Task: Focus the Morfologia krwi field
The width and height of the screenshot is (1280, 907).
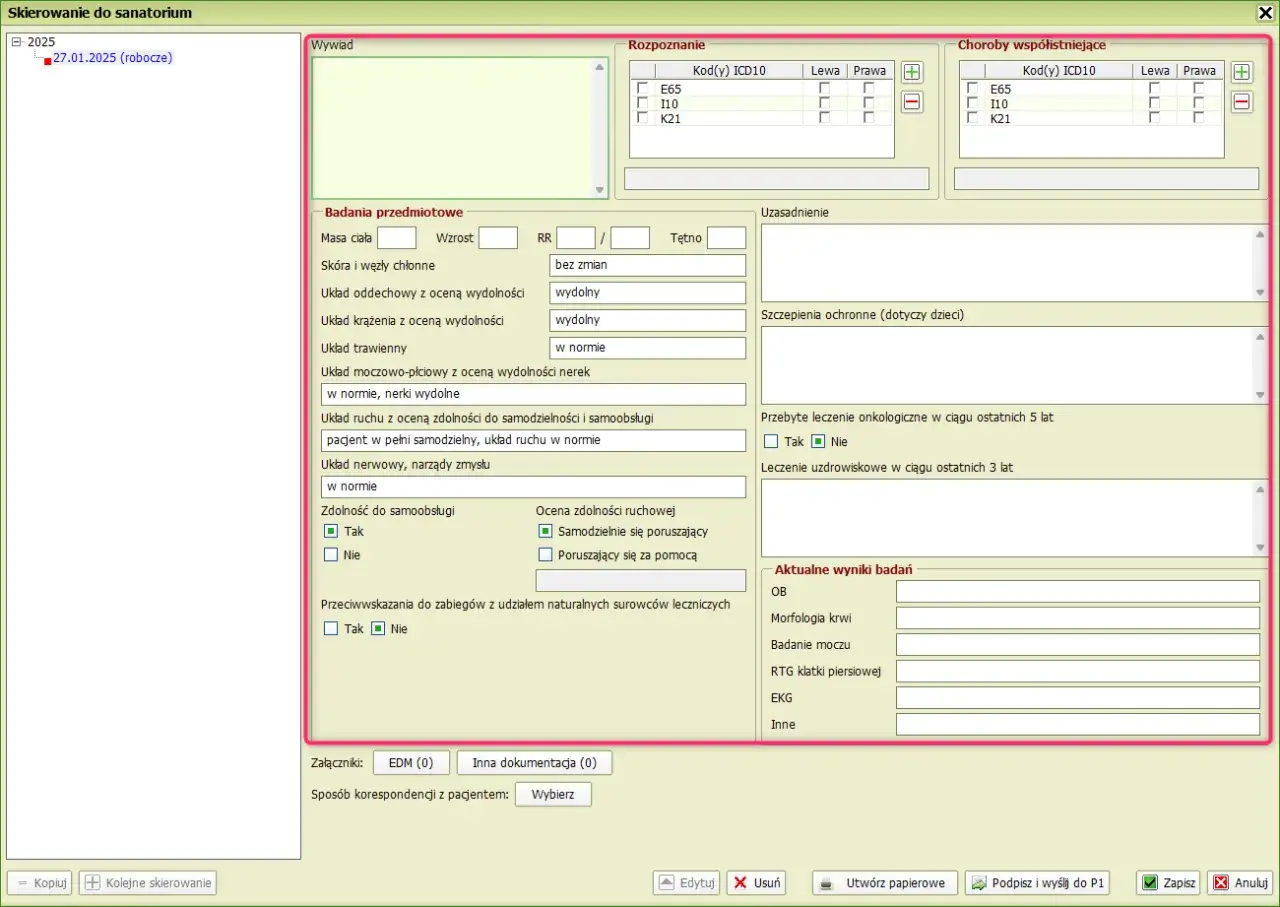Action: coord(1078,618)
